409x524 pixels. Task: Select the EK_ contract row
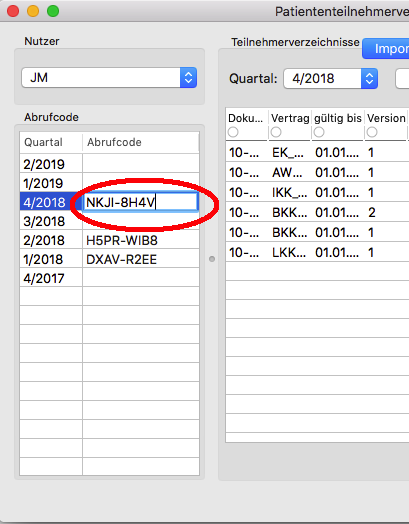click(x=317, y=152)
